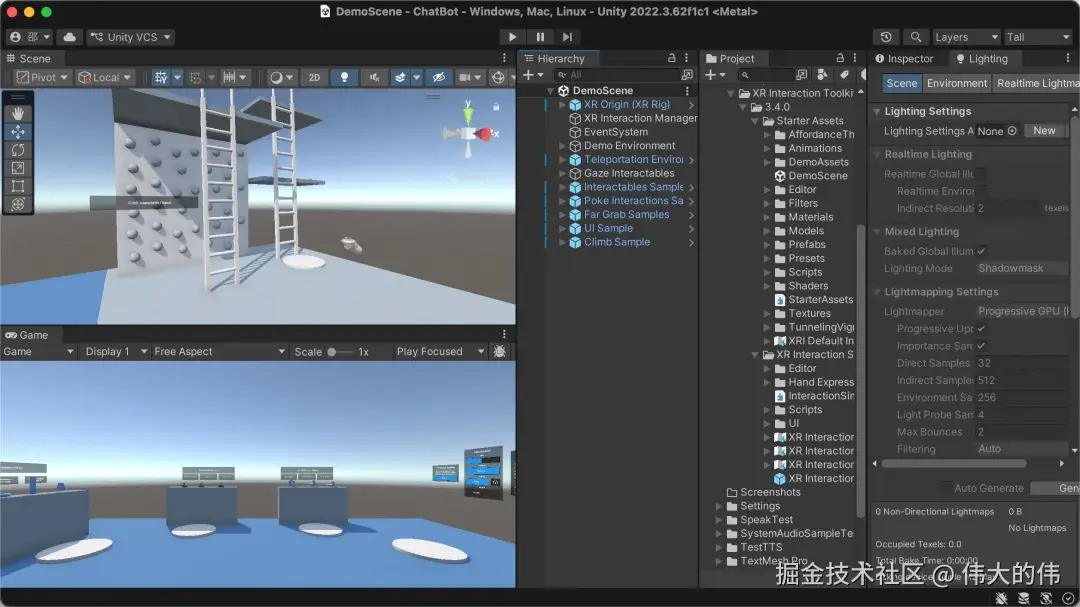Click the Scene orientation gizmo lock

click(x=496, y=107)
